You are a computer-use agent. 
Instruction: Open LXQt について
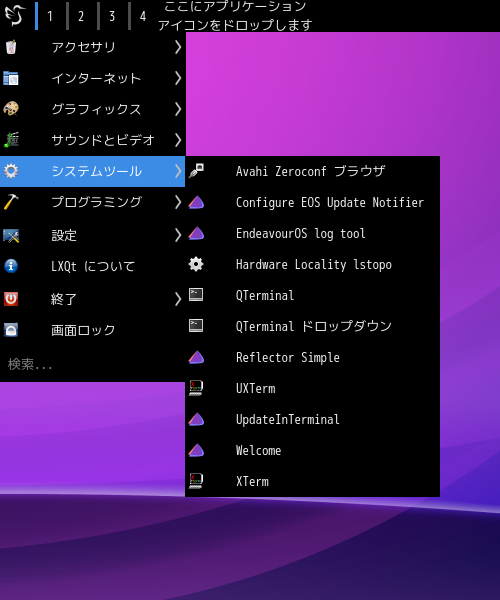tap(93, 266)
